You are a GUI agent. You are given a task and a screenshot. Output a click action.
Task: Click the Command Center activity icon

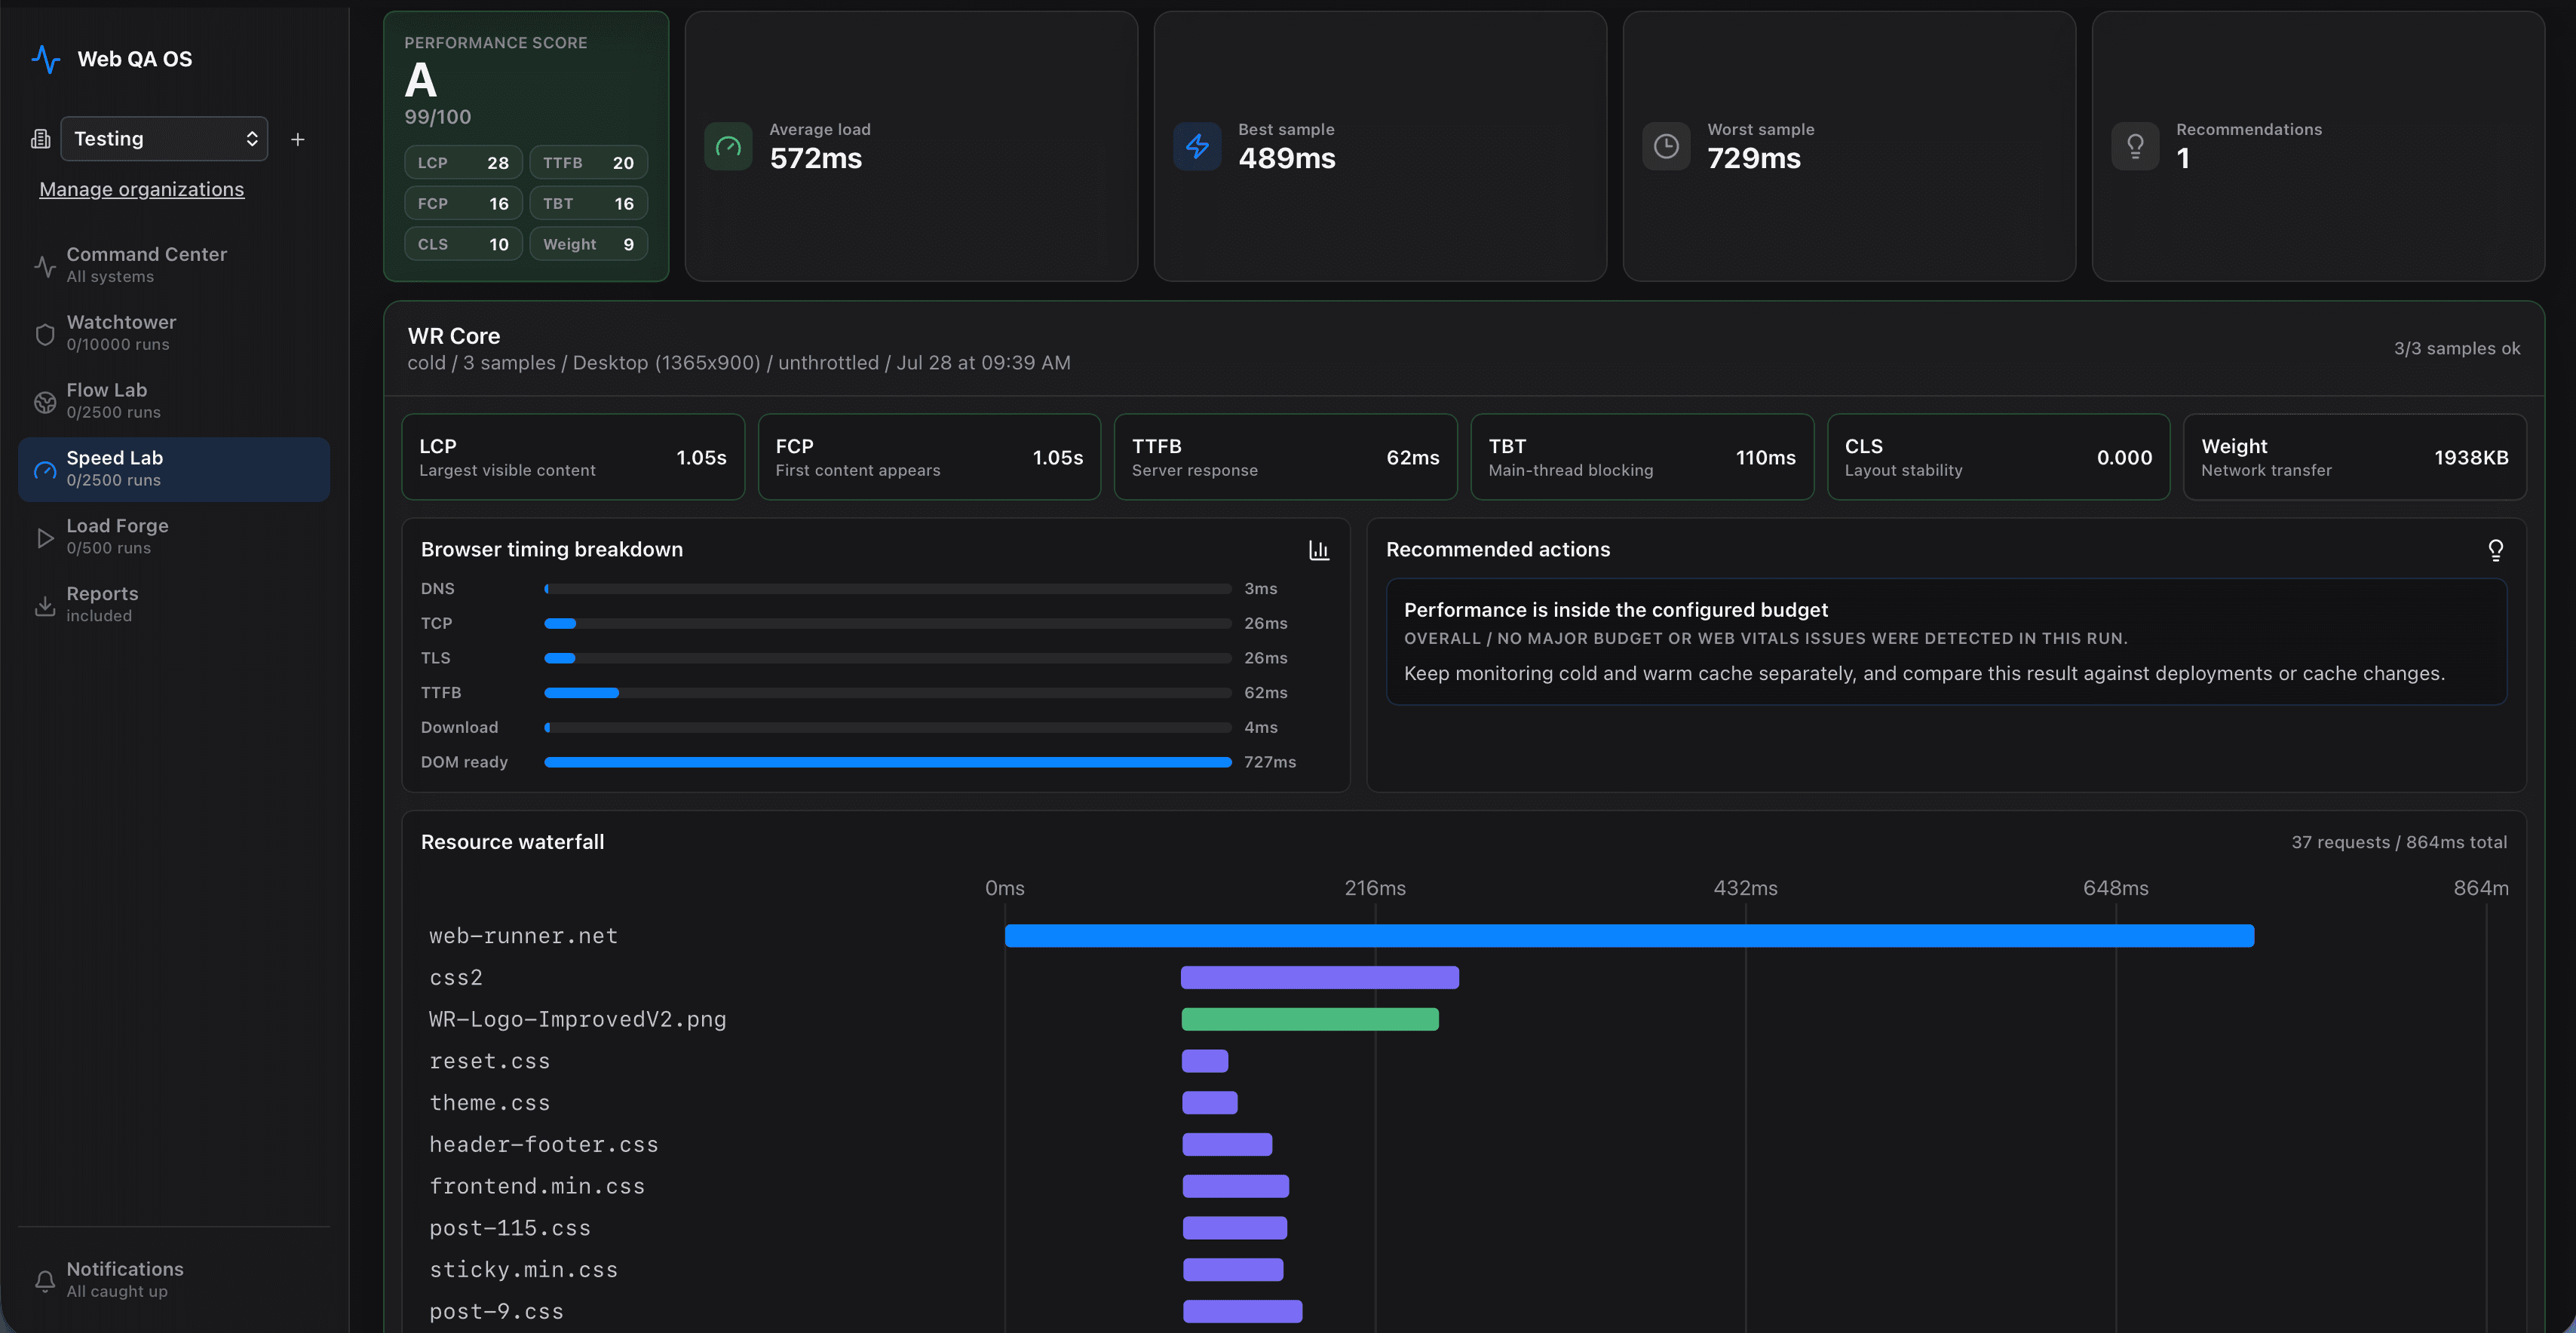tap(45, 266)
